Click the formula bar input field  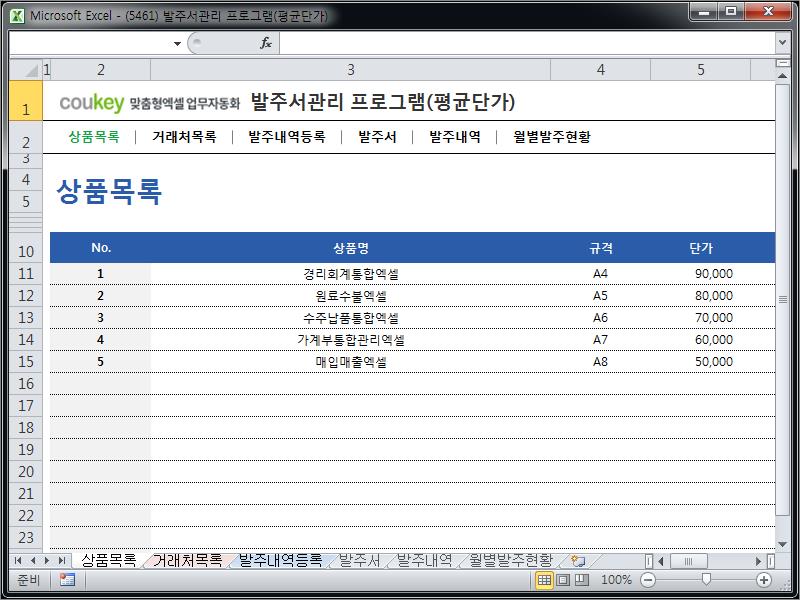pyautogui.click(x=527, y=43)
